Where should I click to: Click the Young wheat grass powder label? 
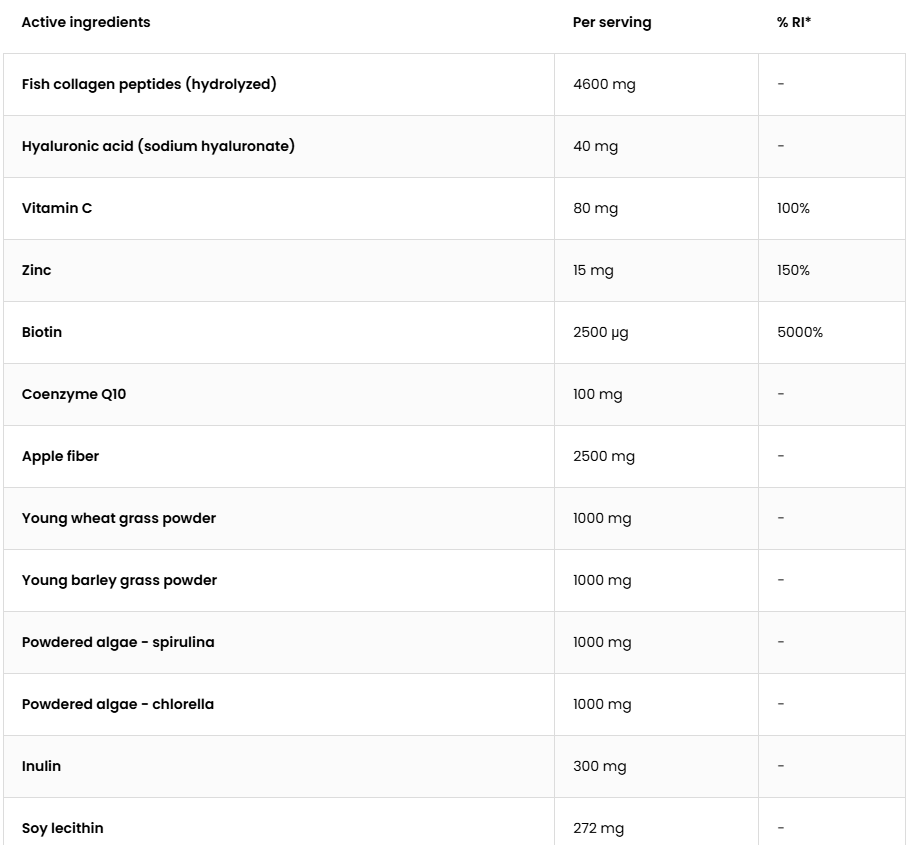pos(118,519)
